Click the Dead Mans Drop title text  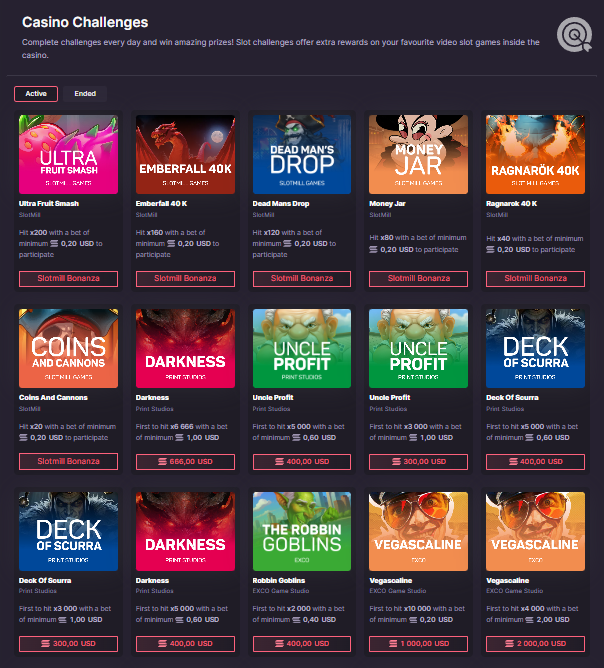coord(281,204)
